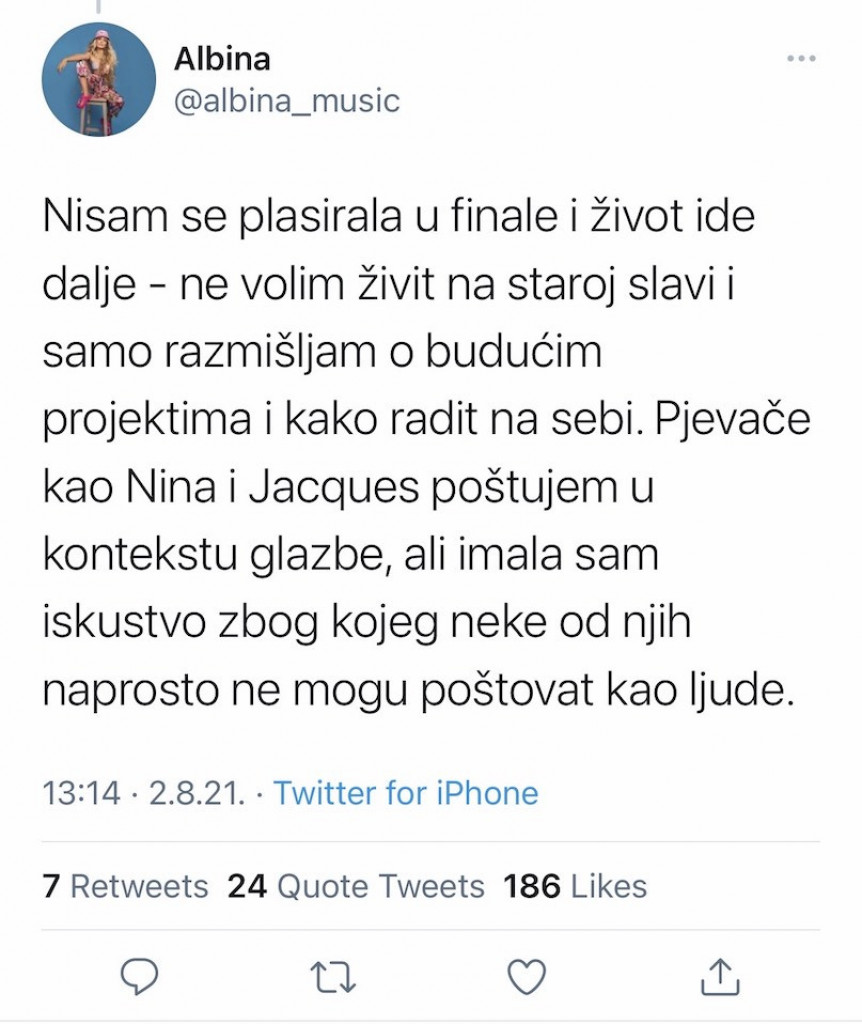The image size is (862, 1024).
Task: Tap the reply speech bubble icon
Action: pos(140,976)
